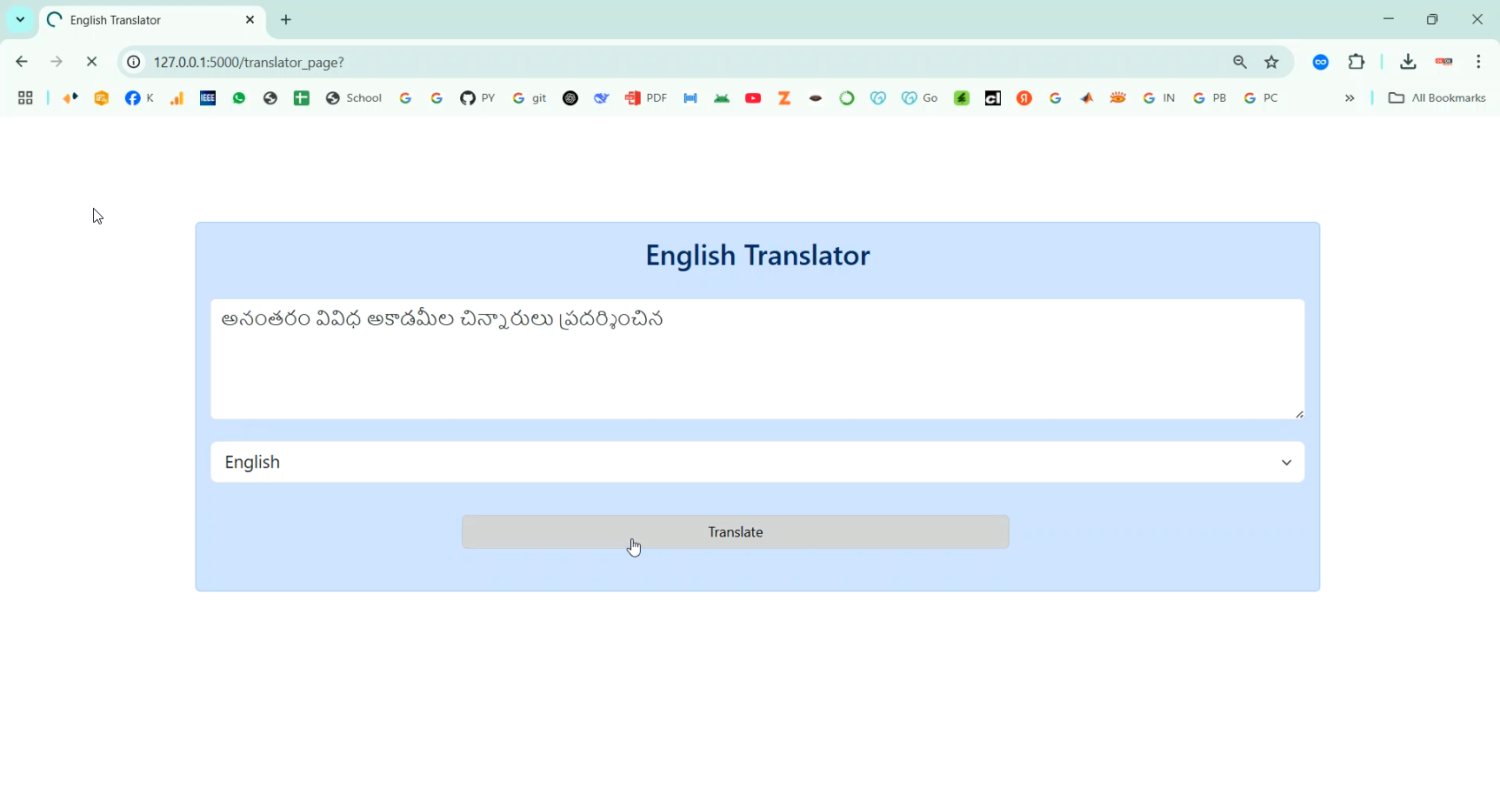Open the YouTube bookmark icon

[753, 98]
